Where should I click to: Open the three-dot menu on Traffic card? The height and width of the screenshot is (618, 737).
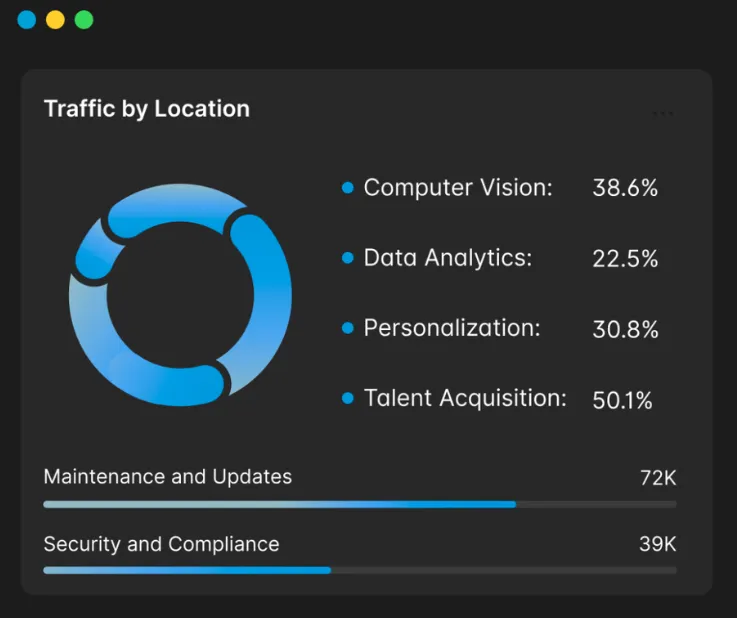pos(662,114)
